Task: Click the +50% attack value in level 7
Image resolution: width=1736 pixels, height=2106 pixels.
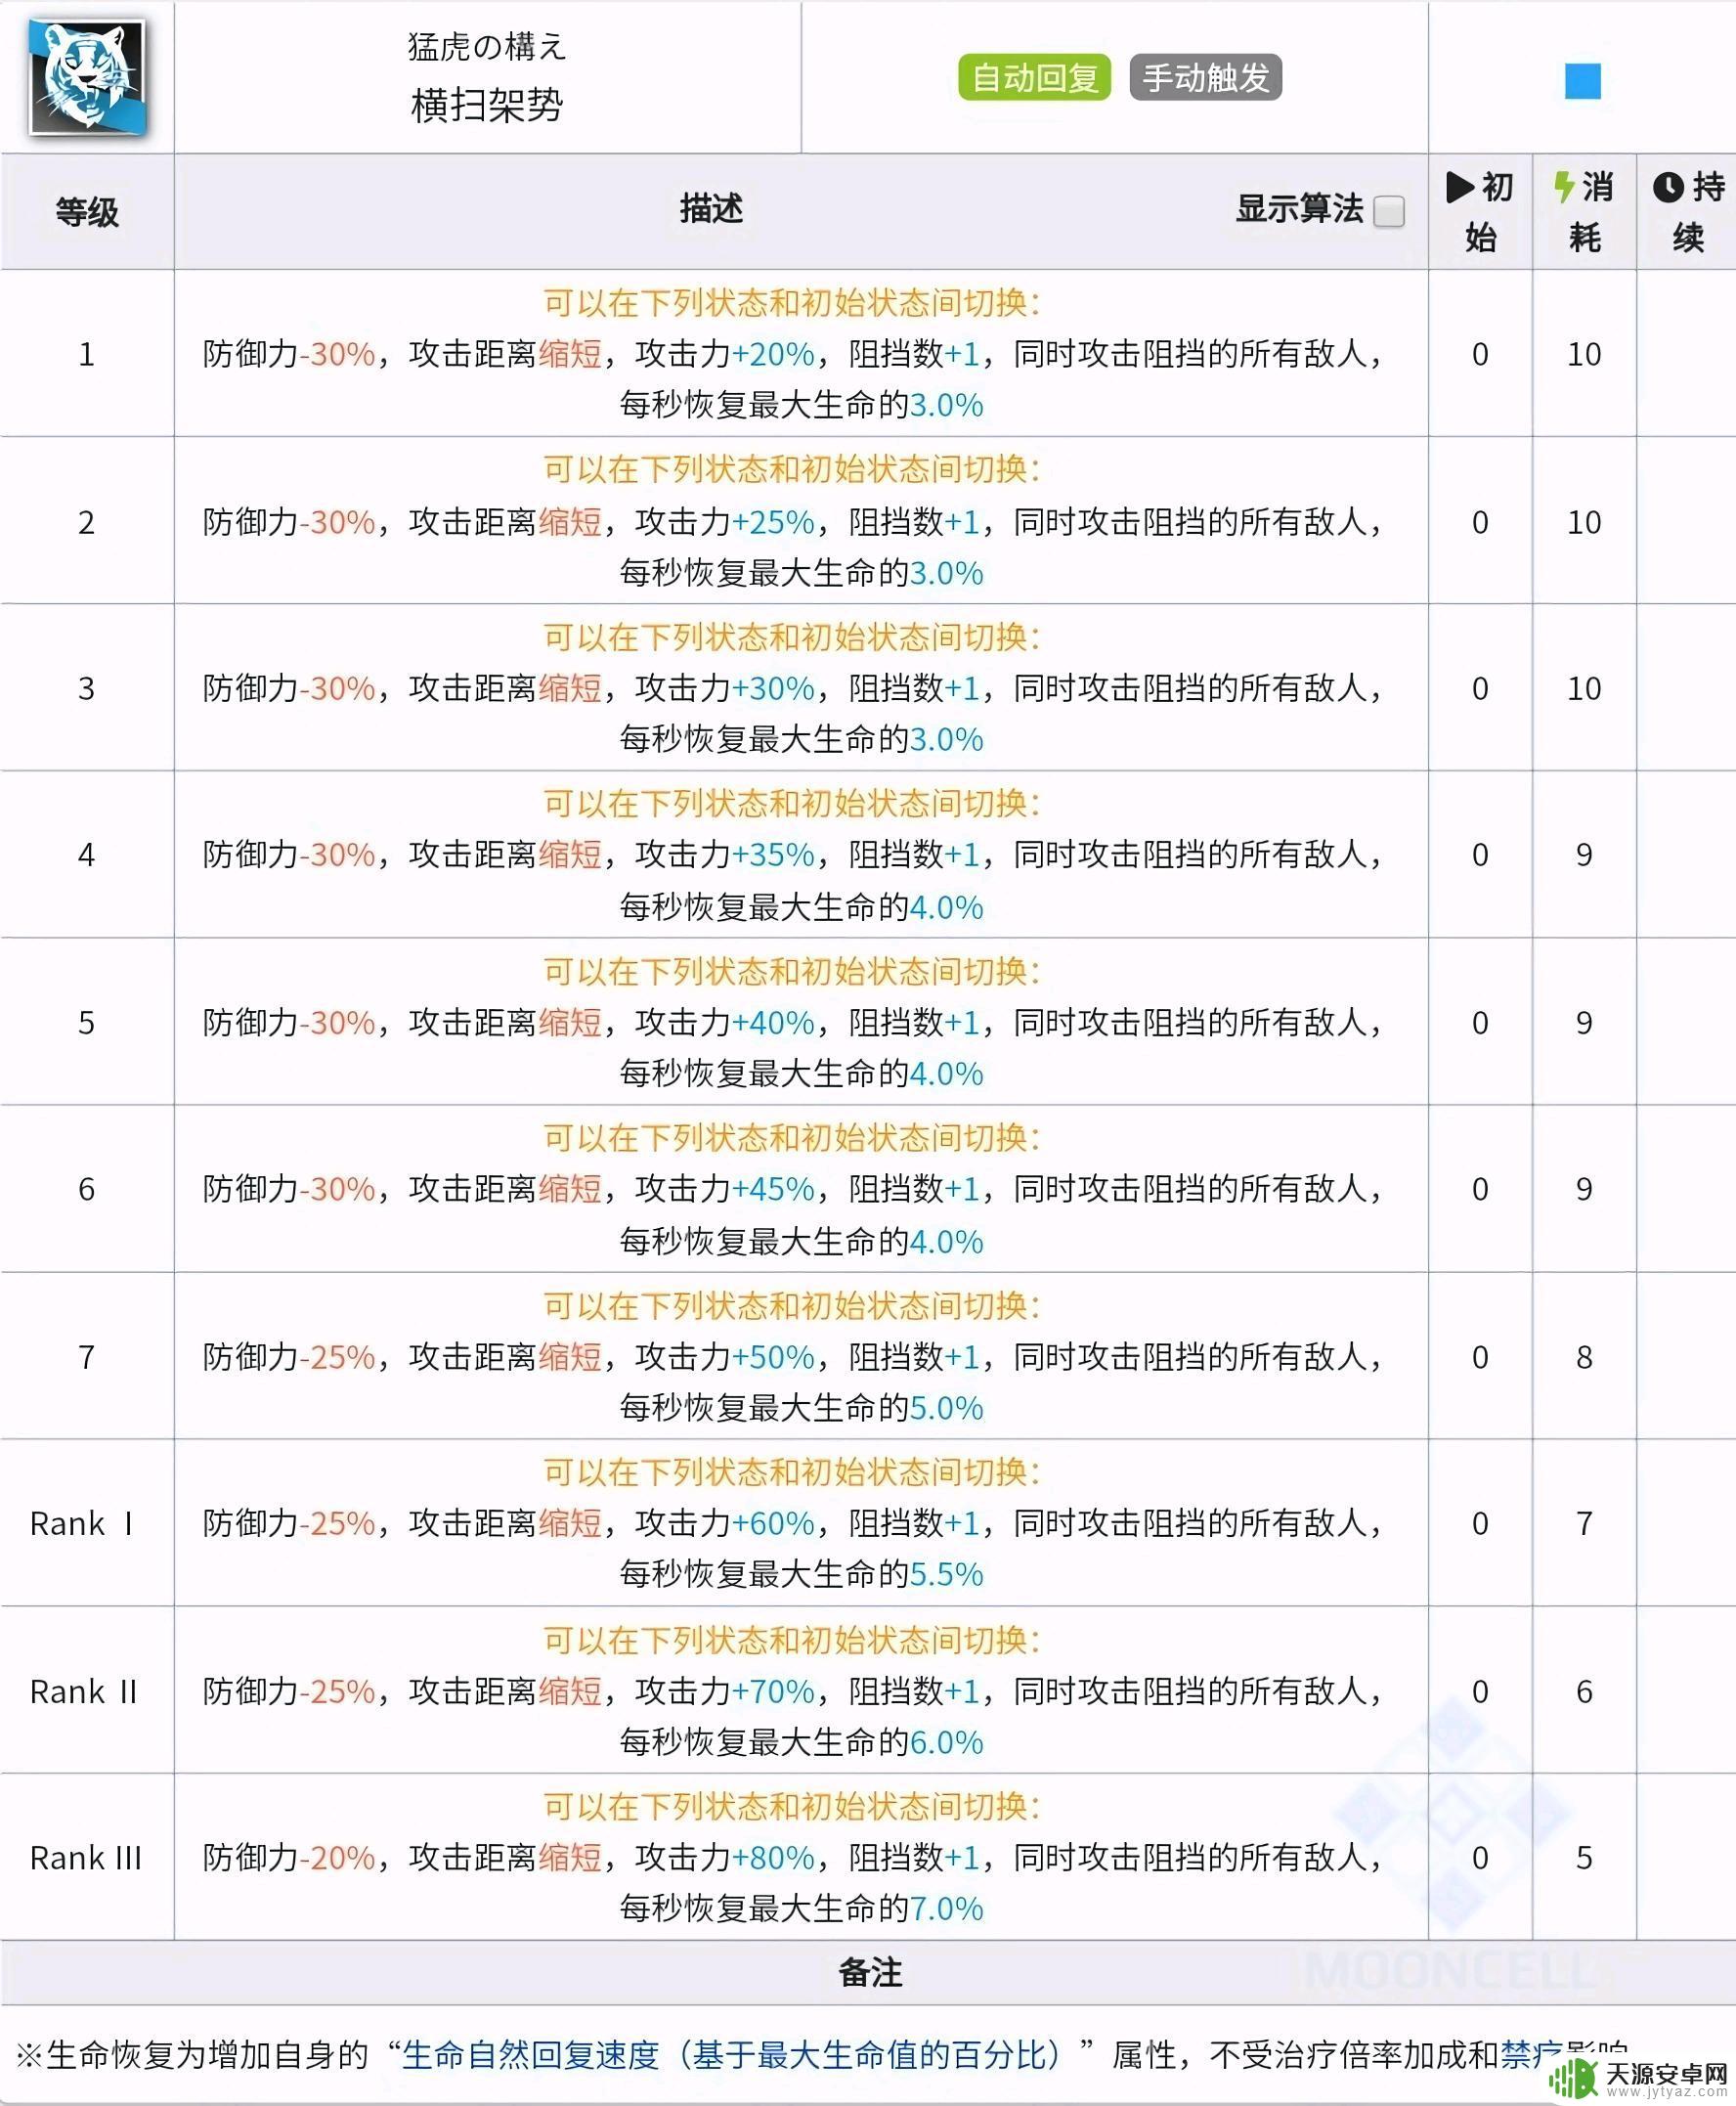Action: coord(773,1356)
